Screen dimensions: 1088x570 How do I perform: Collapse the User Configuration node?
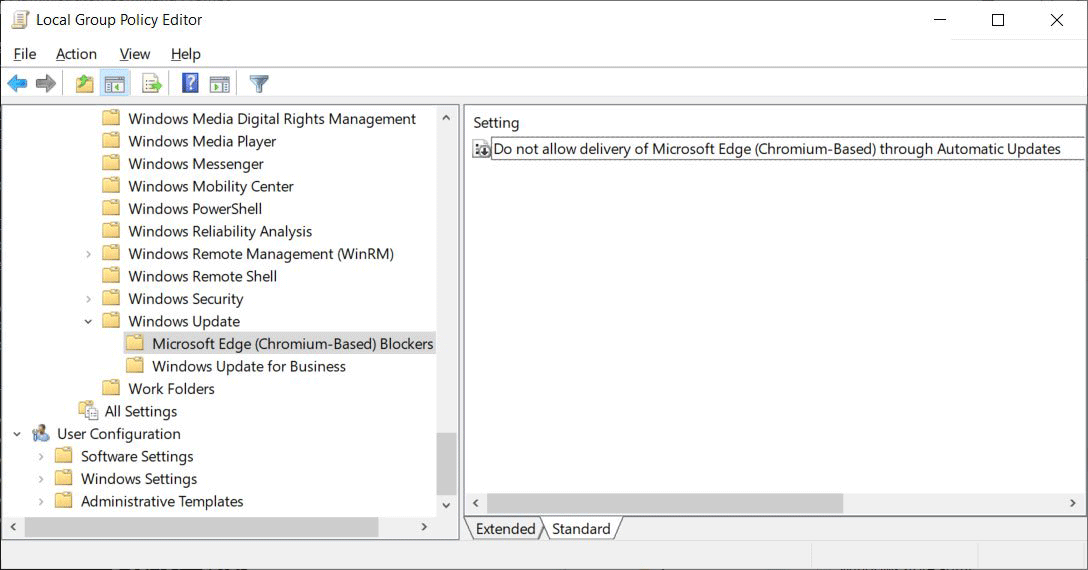tap(17, 434)
